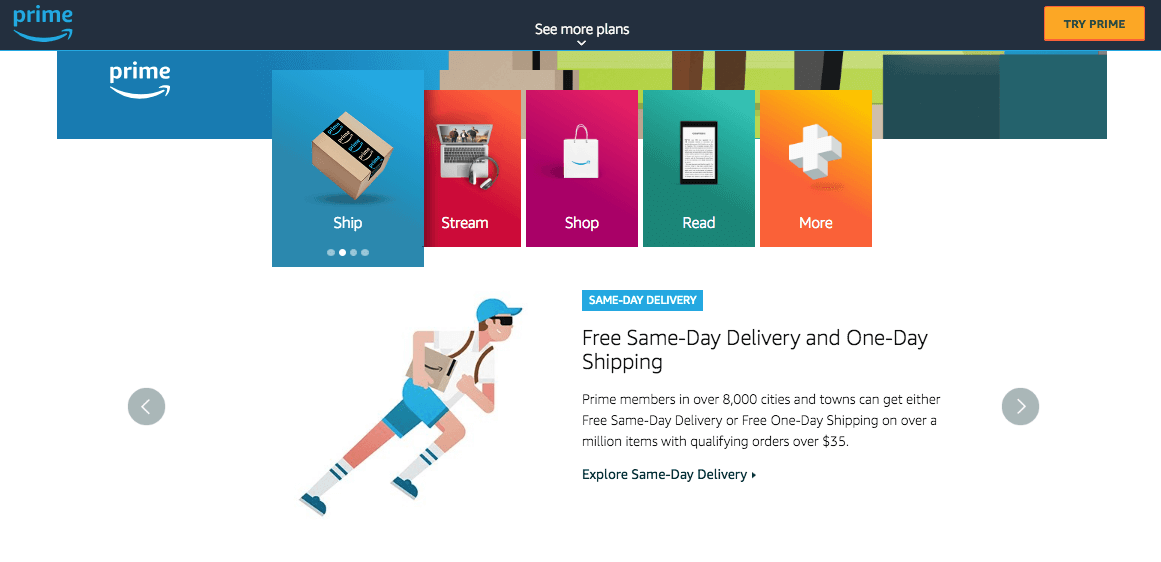Click the SAME-DAY DELIVERY blue label

tap(642, 300)
